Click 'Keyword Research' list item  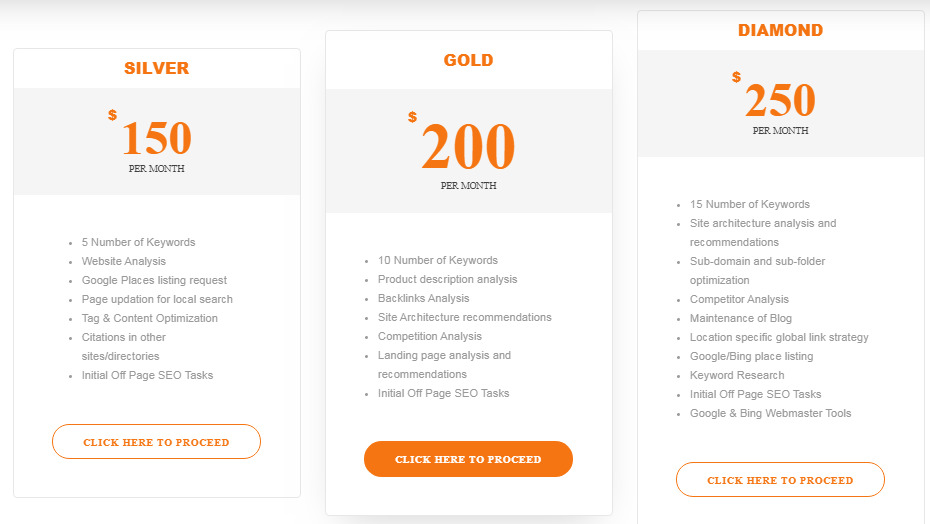coord(737,375)
